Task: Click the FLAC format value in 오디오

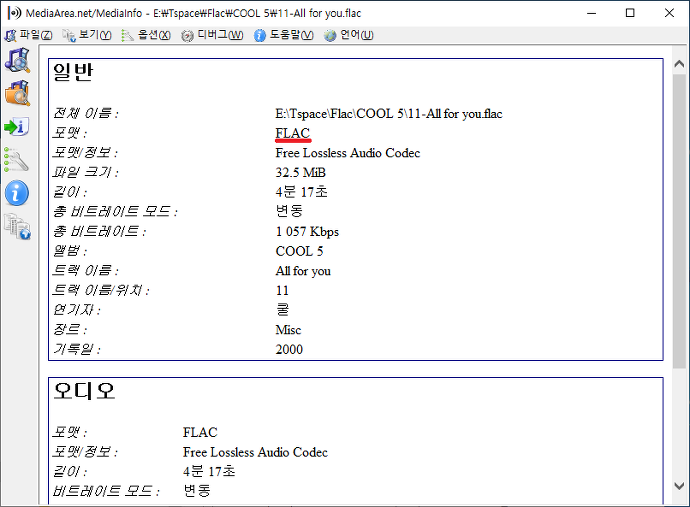Action: pyautogui.click(x=200, y=432)
